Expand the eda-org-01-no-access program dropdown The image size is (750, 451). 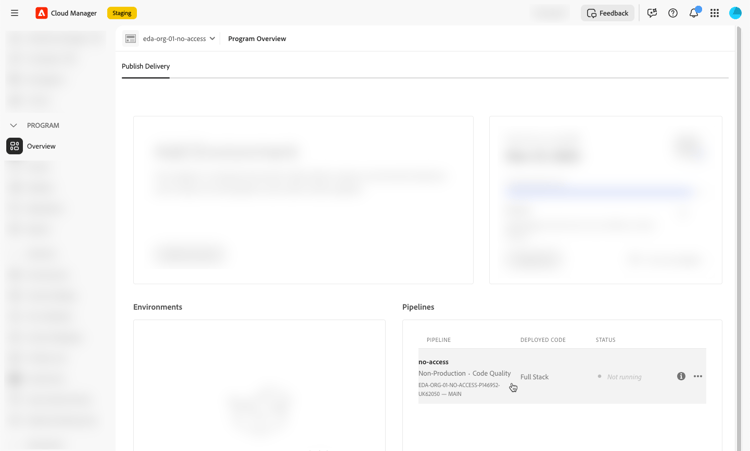[179, 39]
